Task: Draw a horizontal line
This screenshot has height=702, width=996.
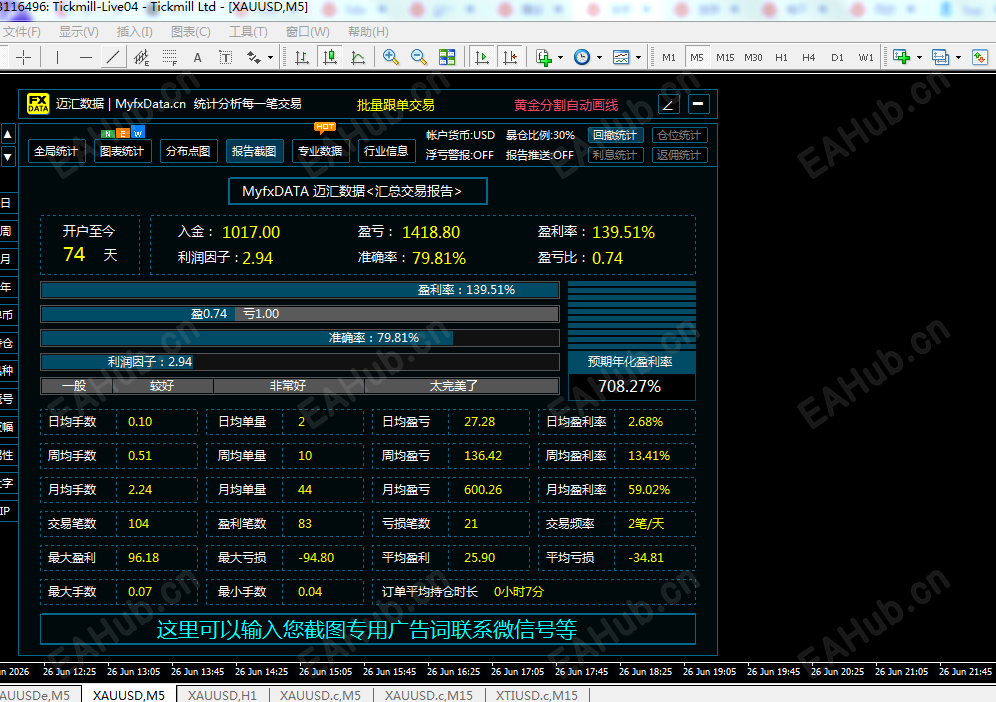Action: click(86, 58)
